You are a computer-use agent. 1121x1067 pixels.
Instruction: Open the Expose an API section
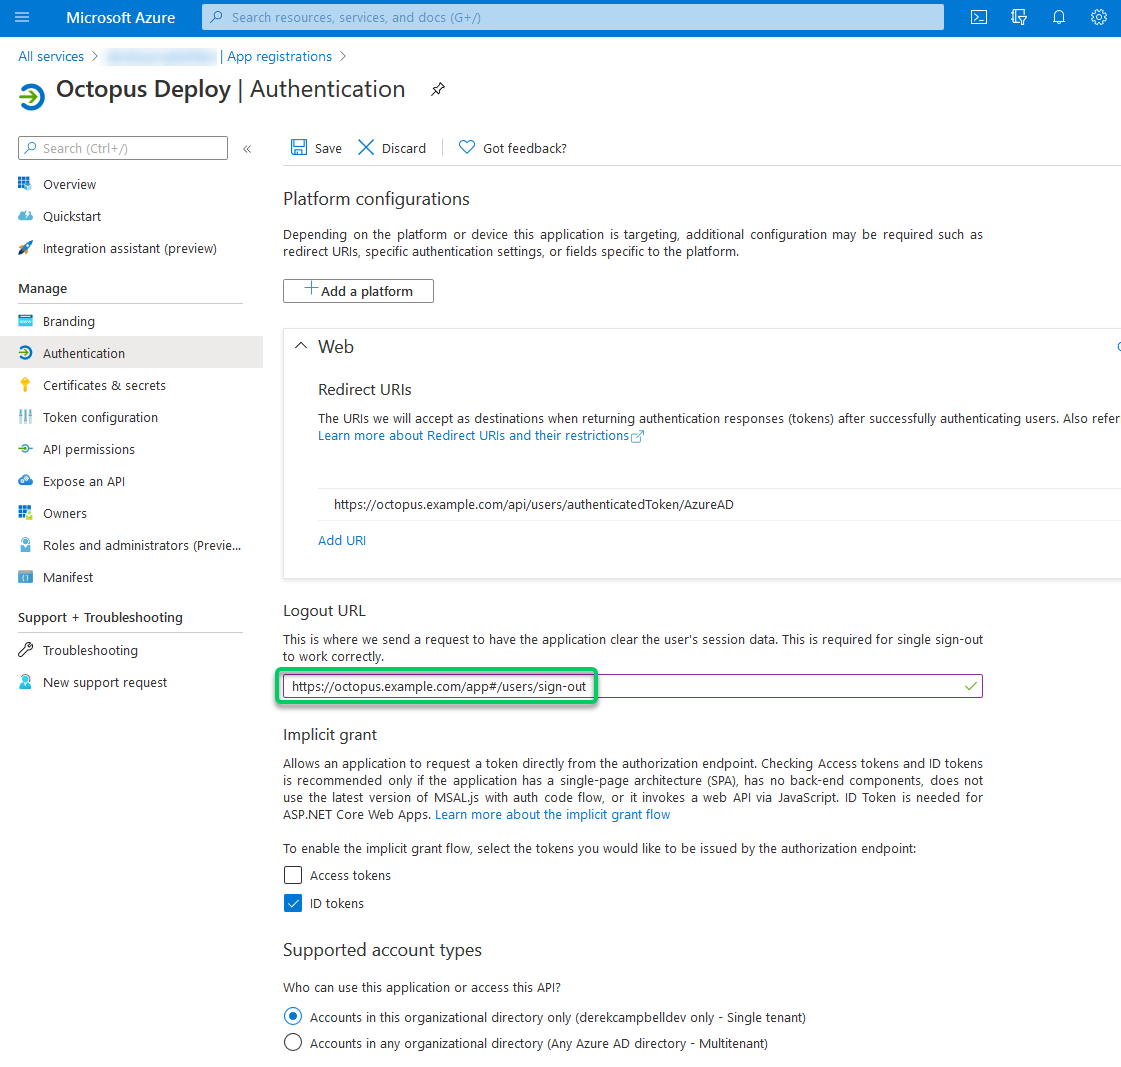pos(86,480)
